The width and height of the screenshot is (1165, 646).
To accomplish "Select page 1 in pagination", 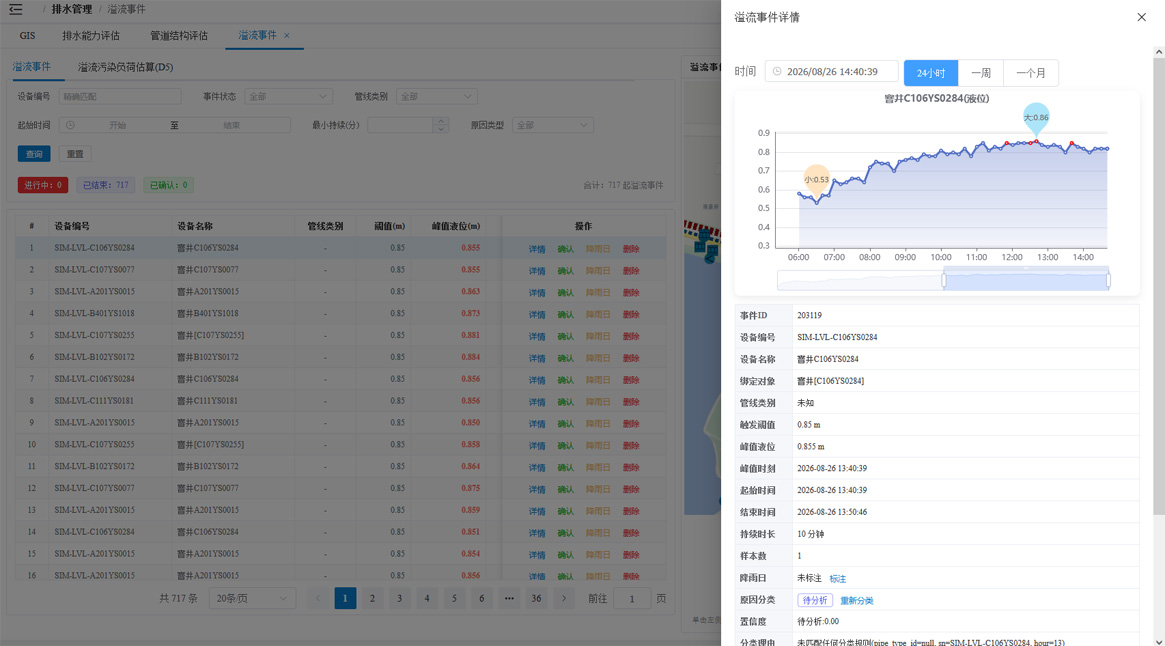I will (x=345, y=598).
